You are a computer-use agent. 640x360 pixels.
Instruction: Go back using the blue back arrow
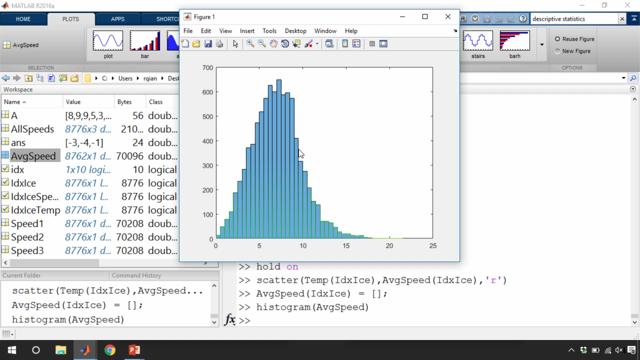click(5, 78)
